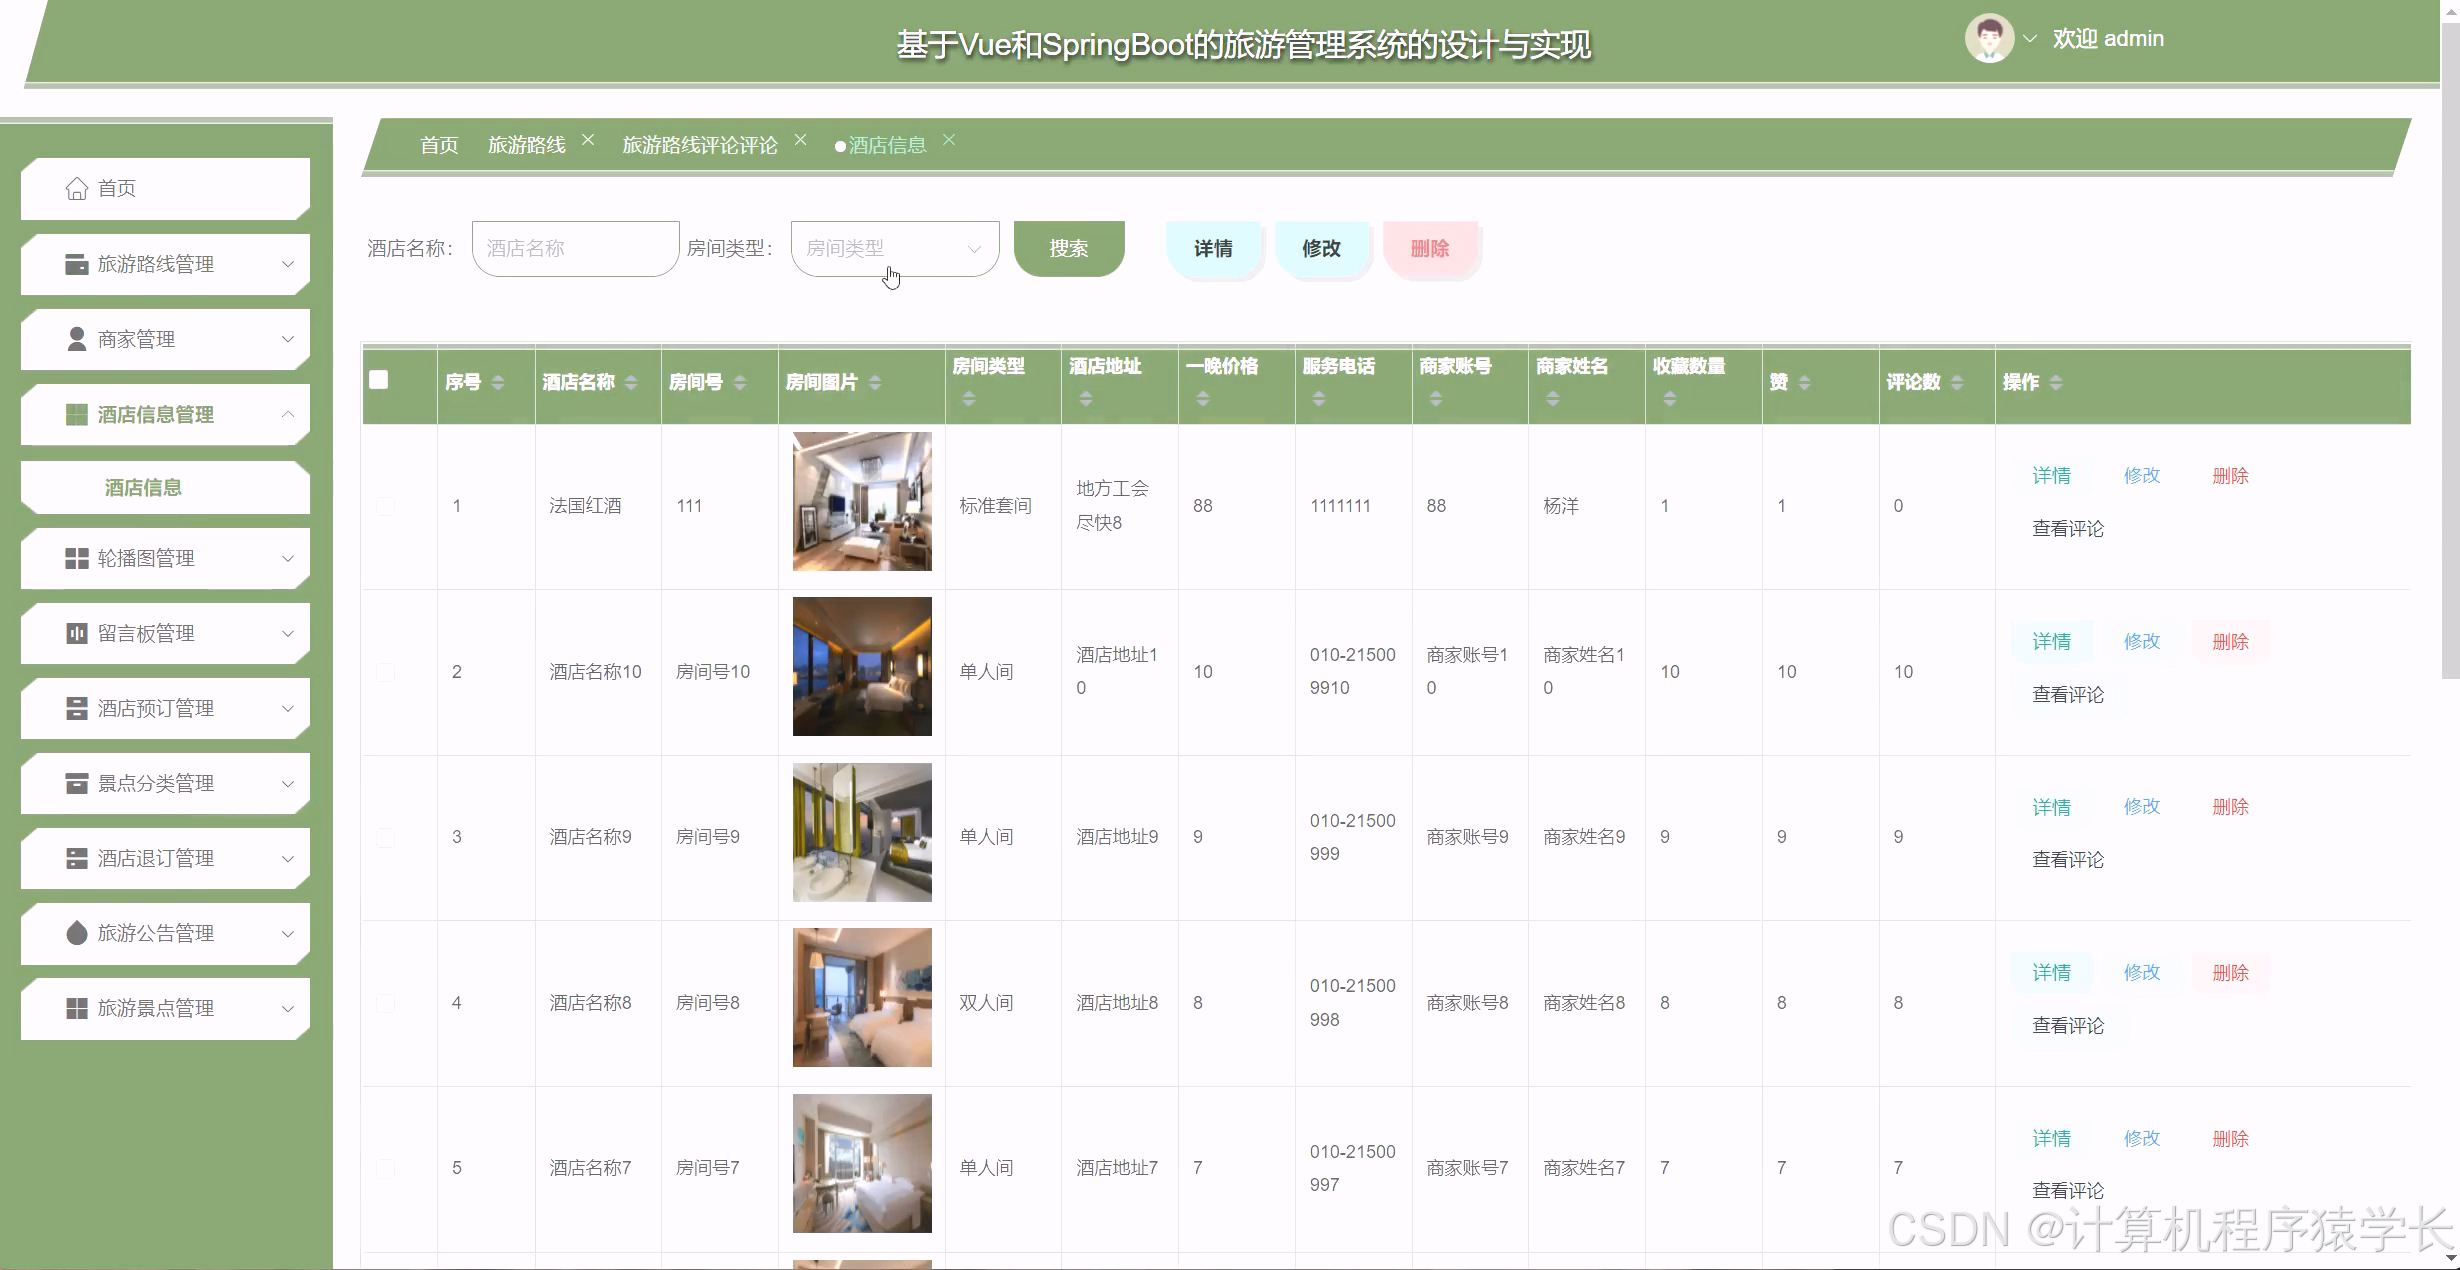
Task: Expand 酒店退订管理 menu
Action: click(x=287, y=858)
